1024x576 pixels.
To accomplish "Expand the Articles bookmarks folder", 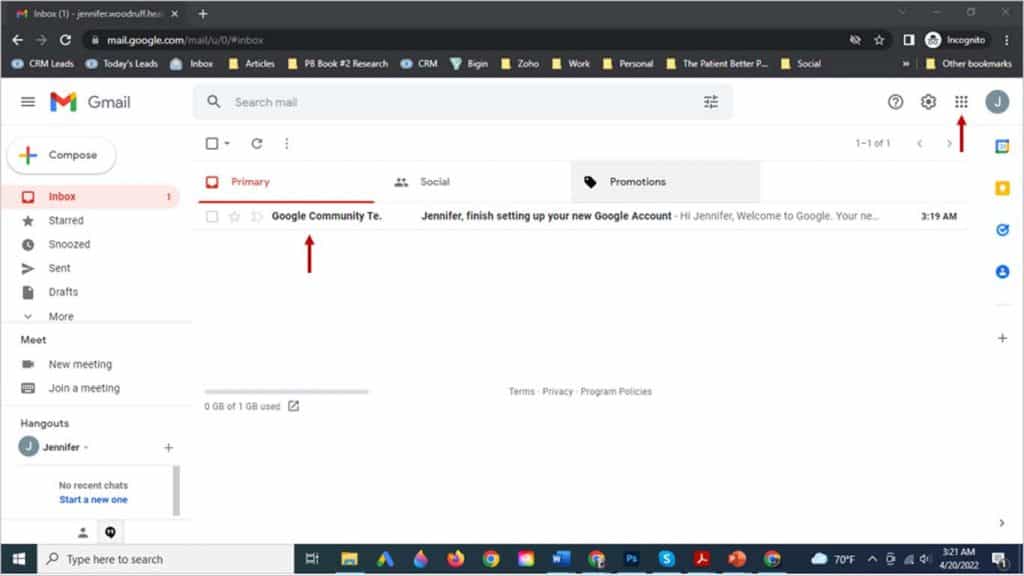I will coord(252,63).
